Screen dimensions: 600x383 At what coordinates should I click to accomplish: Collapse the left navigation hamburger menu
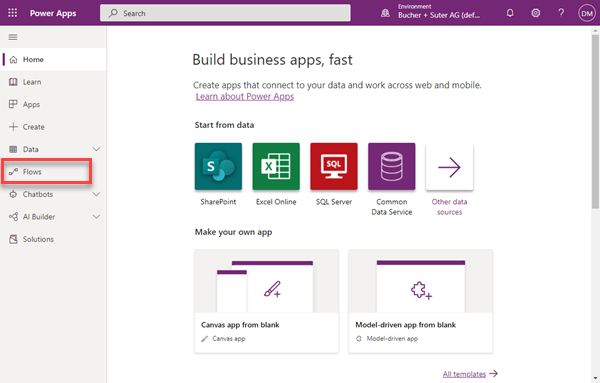tap(13, 37)
